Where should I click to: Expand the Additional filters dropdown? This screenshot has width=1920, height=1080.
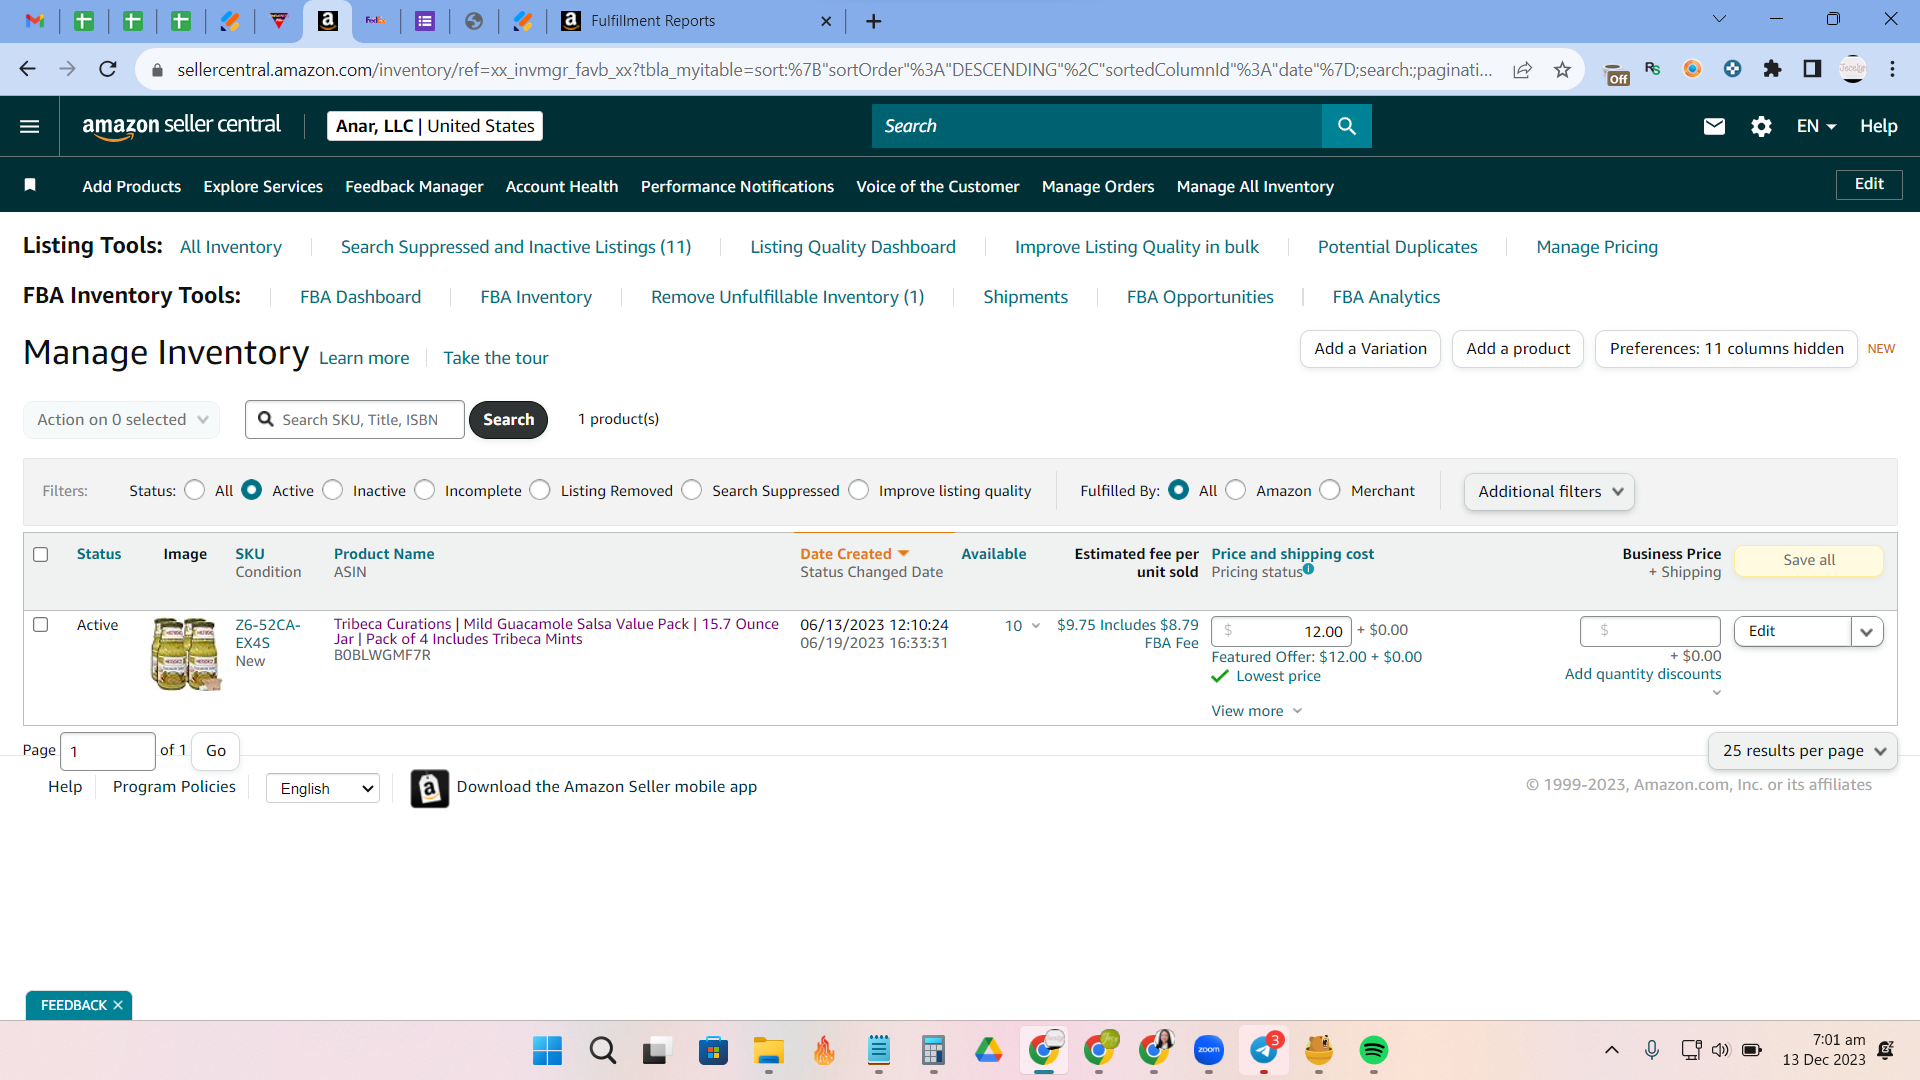1549,492
